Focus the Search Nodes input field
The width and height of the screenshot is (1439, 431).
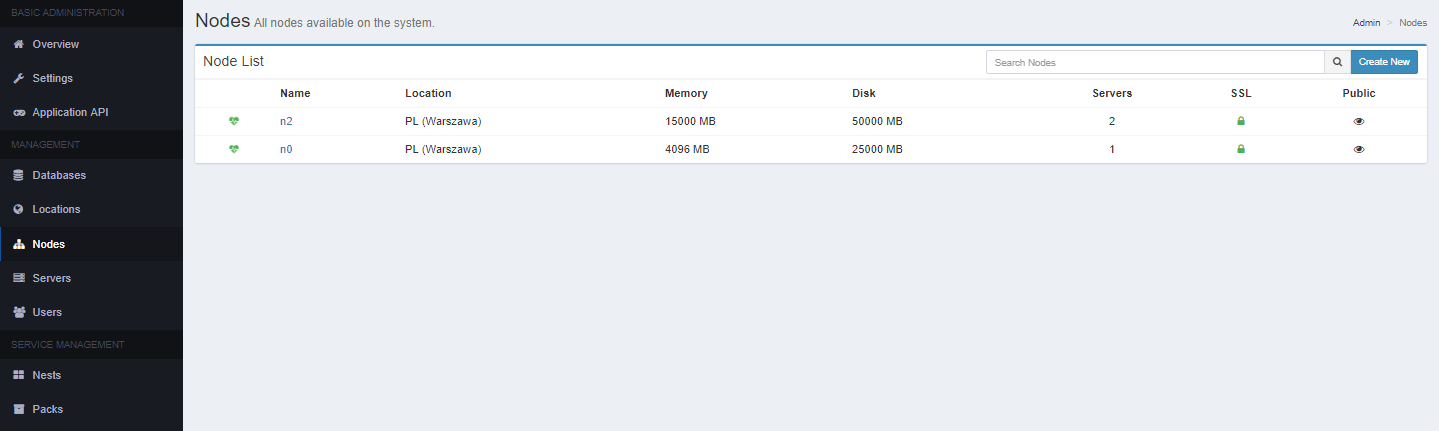click(1155, 62)
